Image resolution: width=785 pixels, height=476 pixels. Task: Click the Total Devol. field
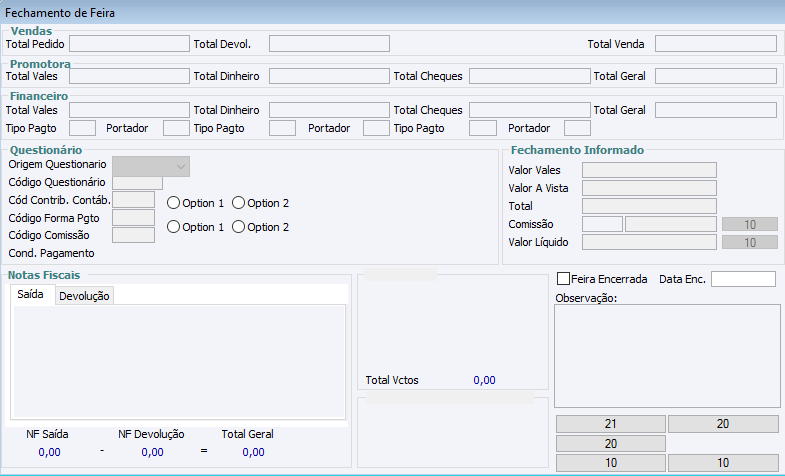click(x=329, y=44)
